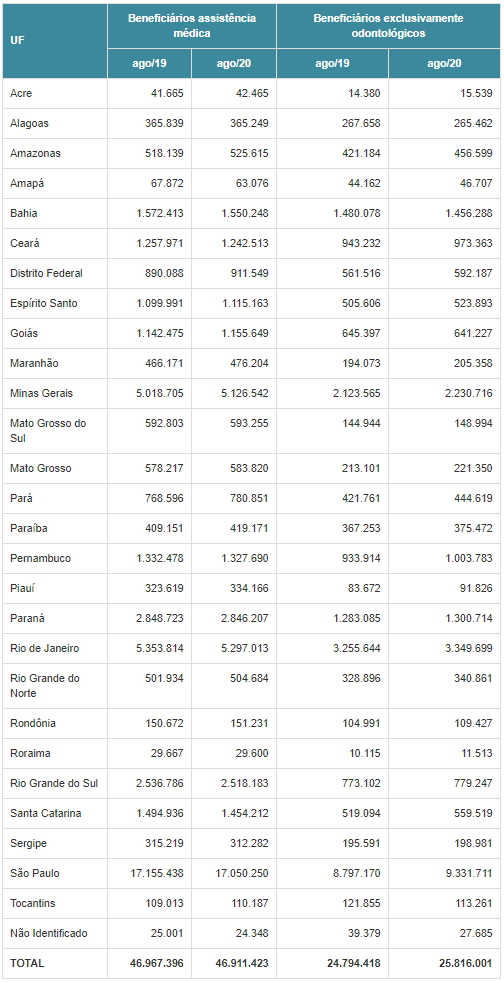Click the Amazonas state cell

tap(35, 153)
